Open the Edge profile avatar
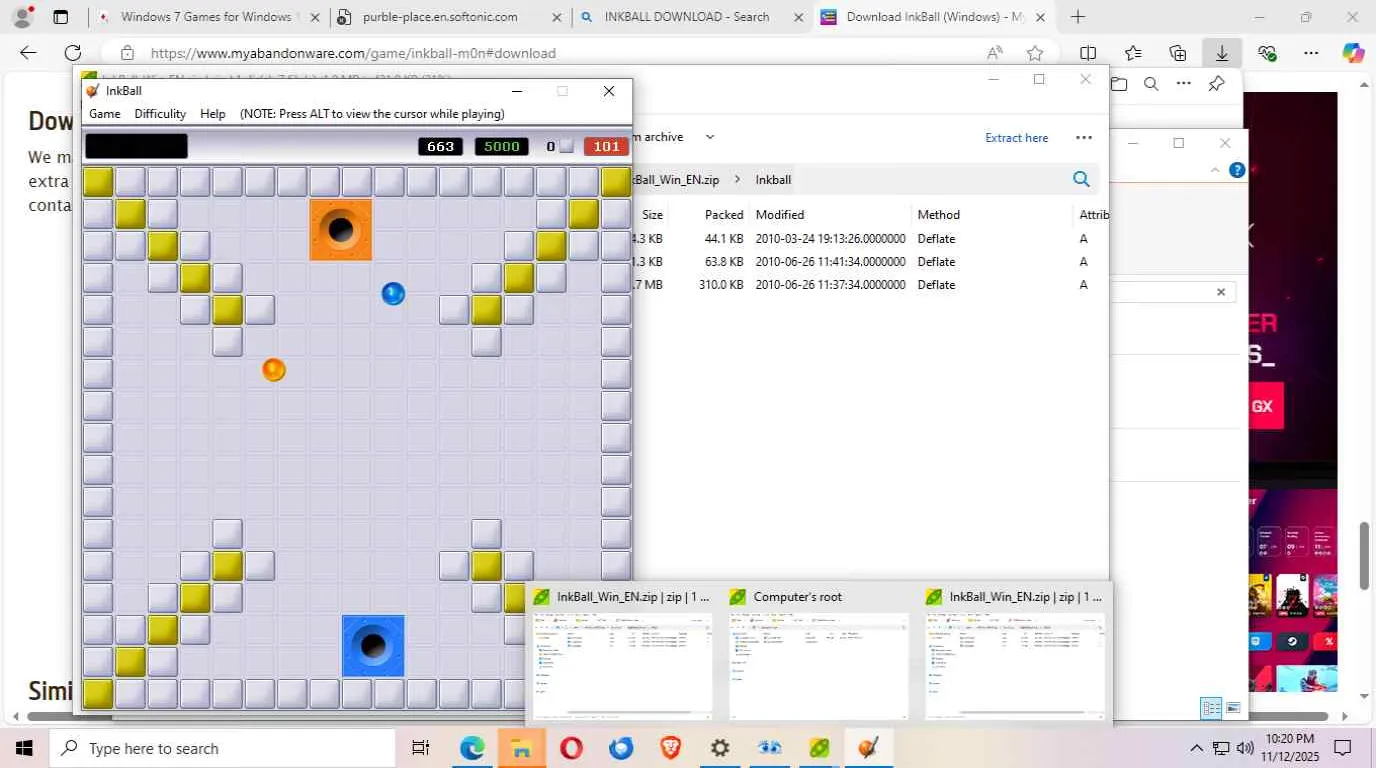The height and width of the screenshot is (768, 1376). click(22, 17)
